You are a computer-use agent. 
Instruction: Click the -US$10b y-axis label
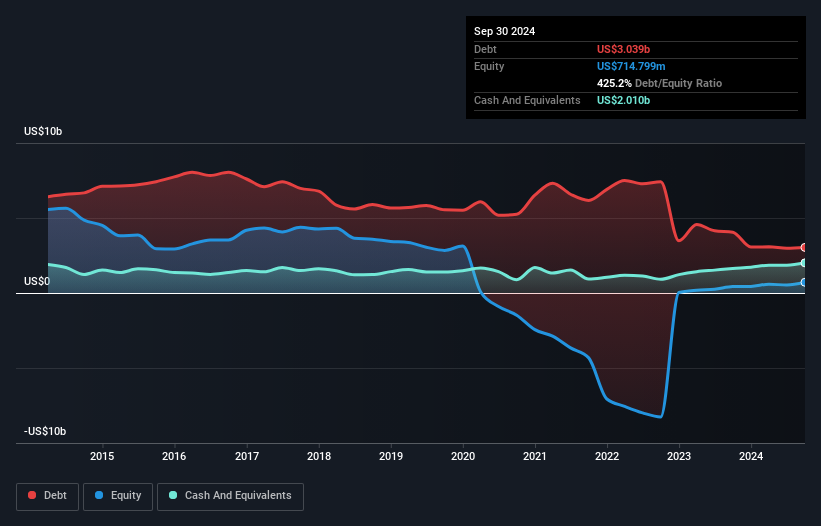[45, 431]
